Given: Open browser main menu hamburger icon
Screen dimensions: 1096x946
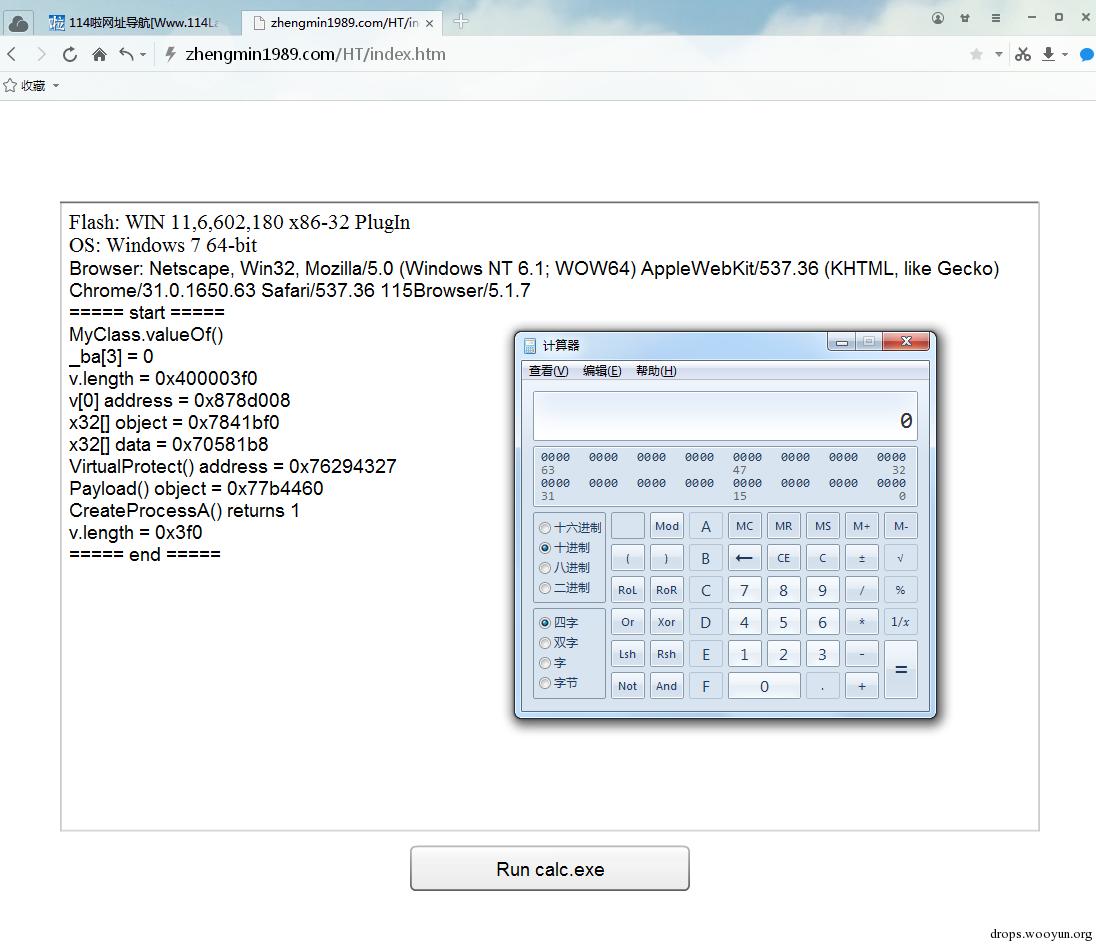Looking at the screenshot, I should point(995,18).
